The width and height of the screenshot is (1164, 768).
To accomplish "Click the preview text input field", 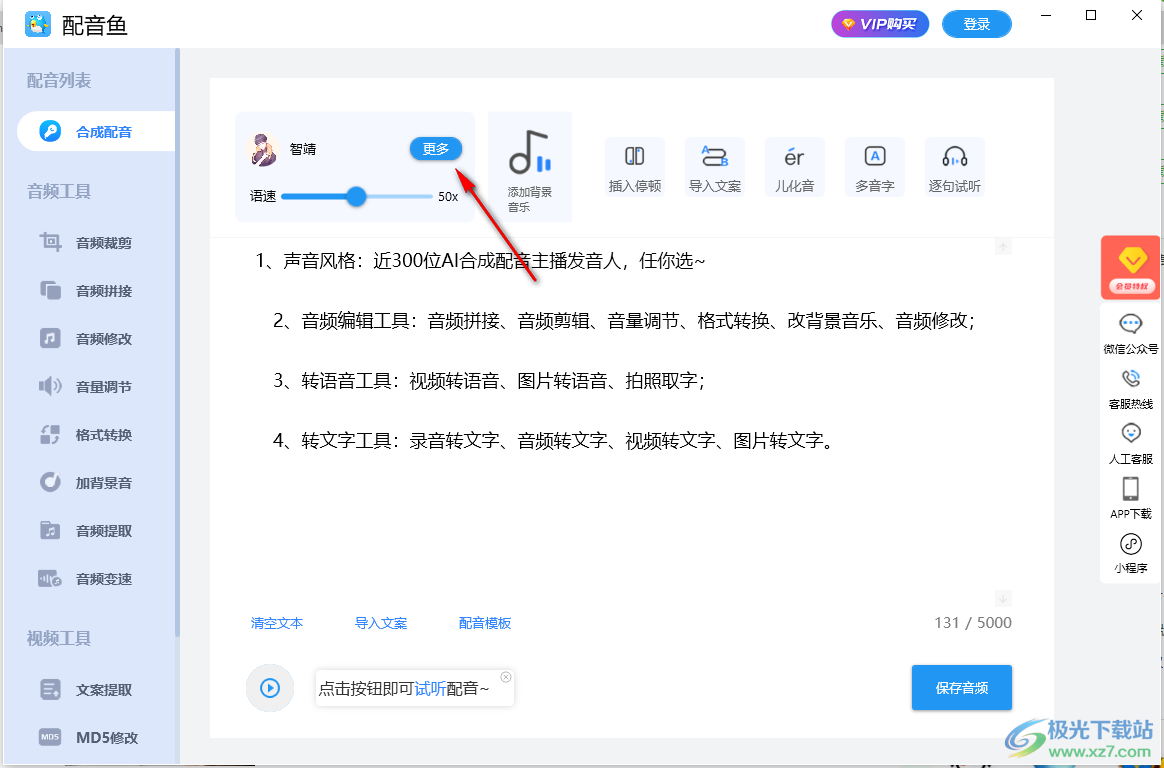I will (410, 687).
